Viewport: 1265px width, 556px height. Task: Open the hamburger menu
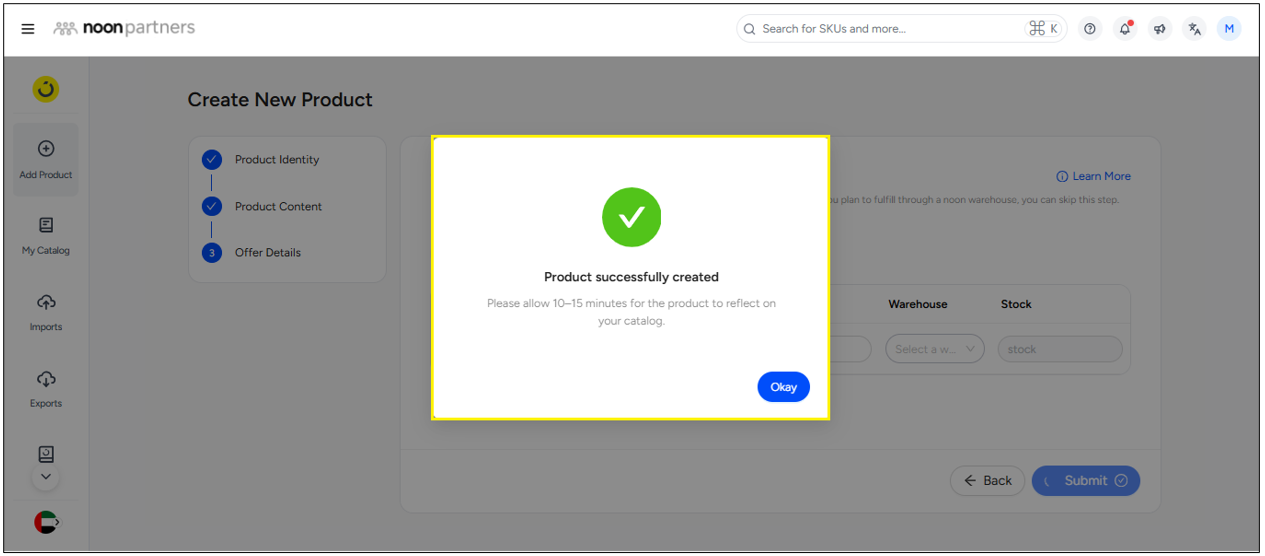click(x=28, y=29)
